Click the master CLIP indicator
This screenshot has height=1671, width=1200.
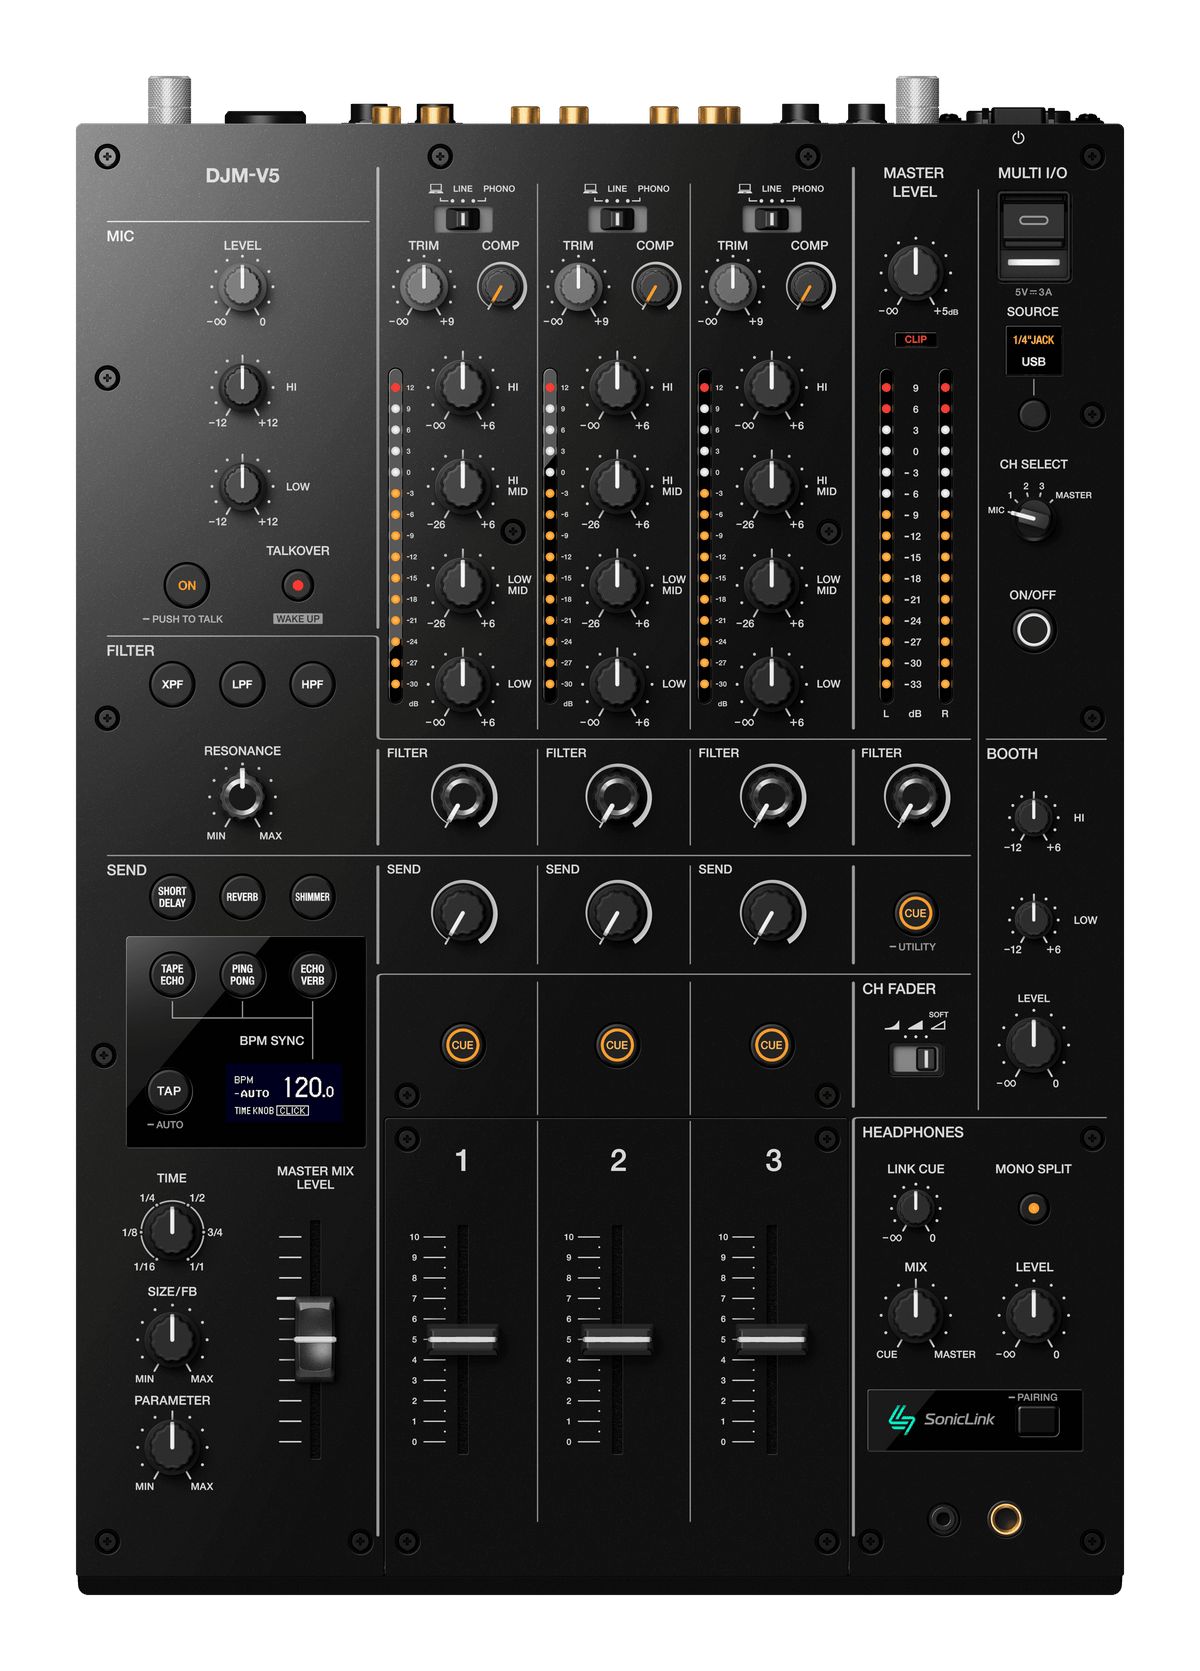pyautogui.click(x=915, y=340)
